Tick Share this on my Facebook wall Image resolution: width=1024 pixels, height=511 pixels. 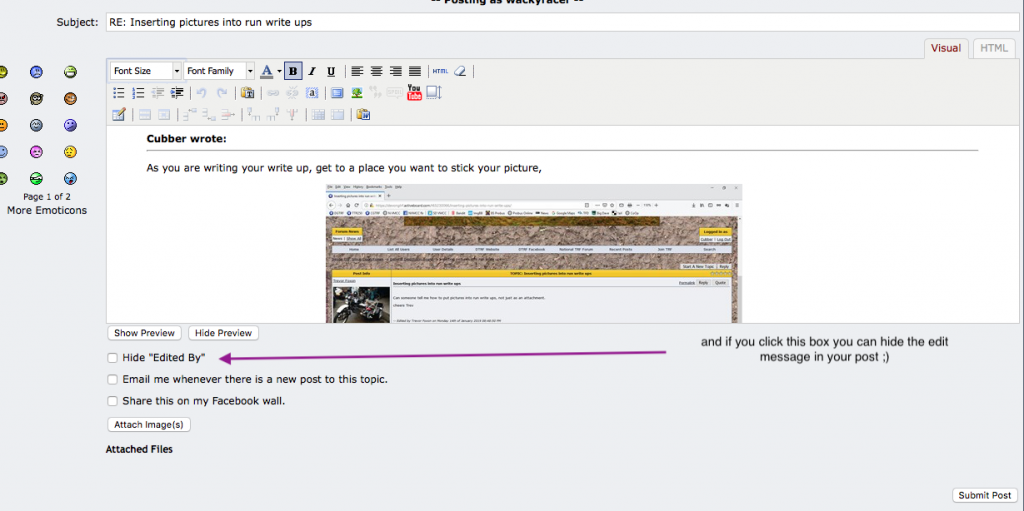(x=113, y=401)
